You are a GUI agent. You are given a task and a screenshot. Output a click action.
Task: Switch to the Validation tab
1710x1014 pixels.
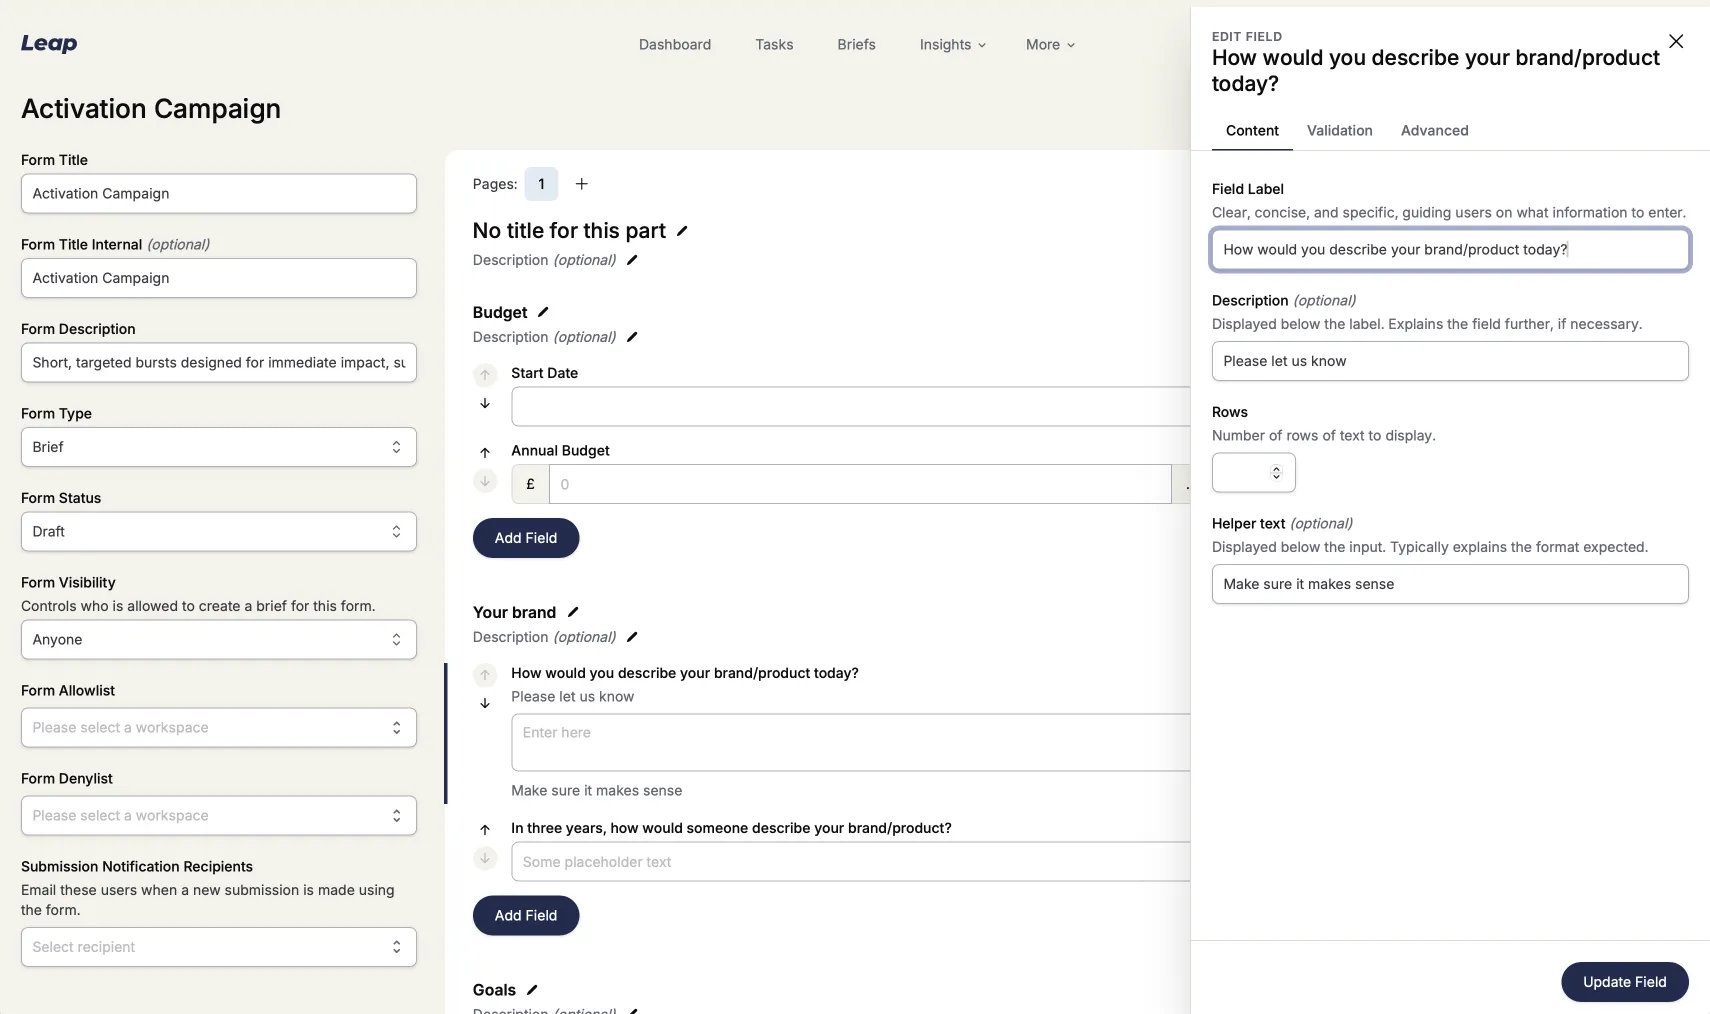1339,131
